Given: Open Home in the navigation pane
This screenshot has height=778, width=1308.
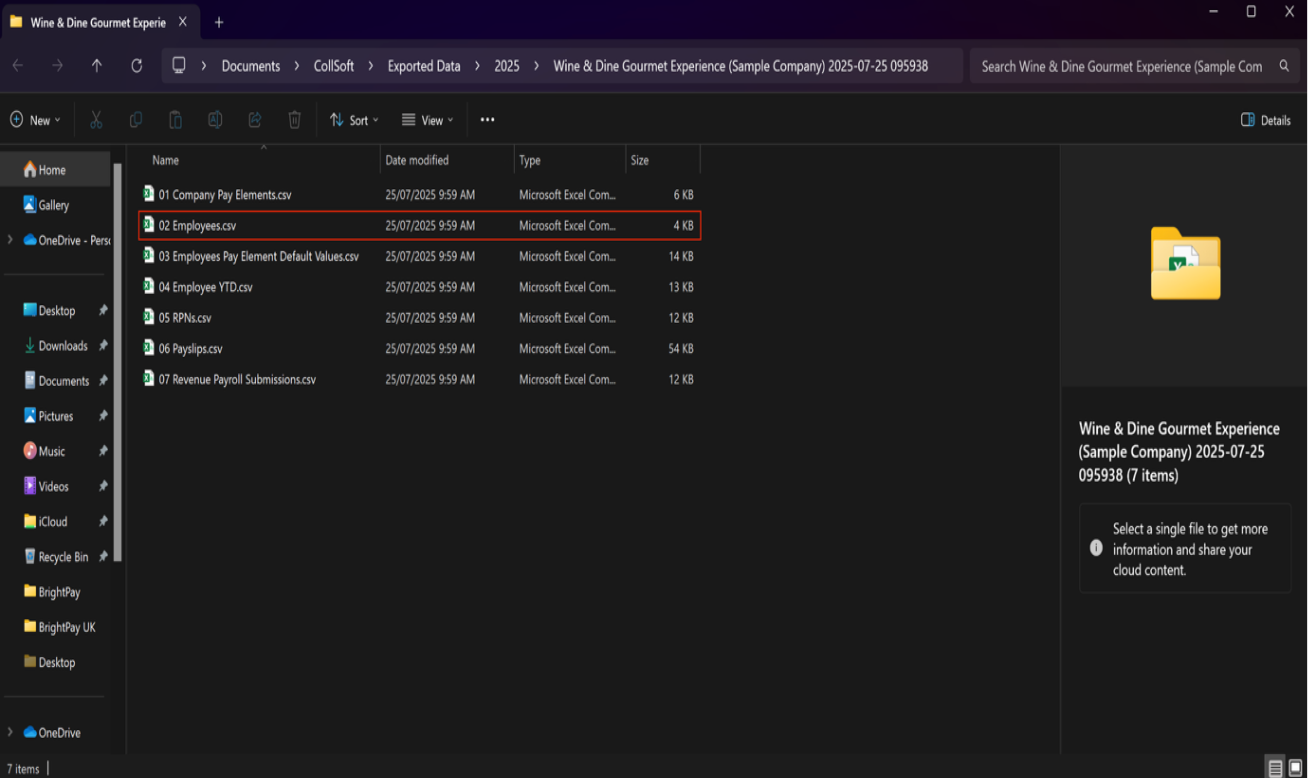Looking at the screenshot, I should pyautogui.click(x=56, y=170).
